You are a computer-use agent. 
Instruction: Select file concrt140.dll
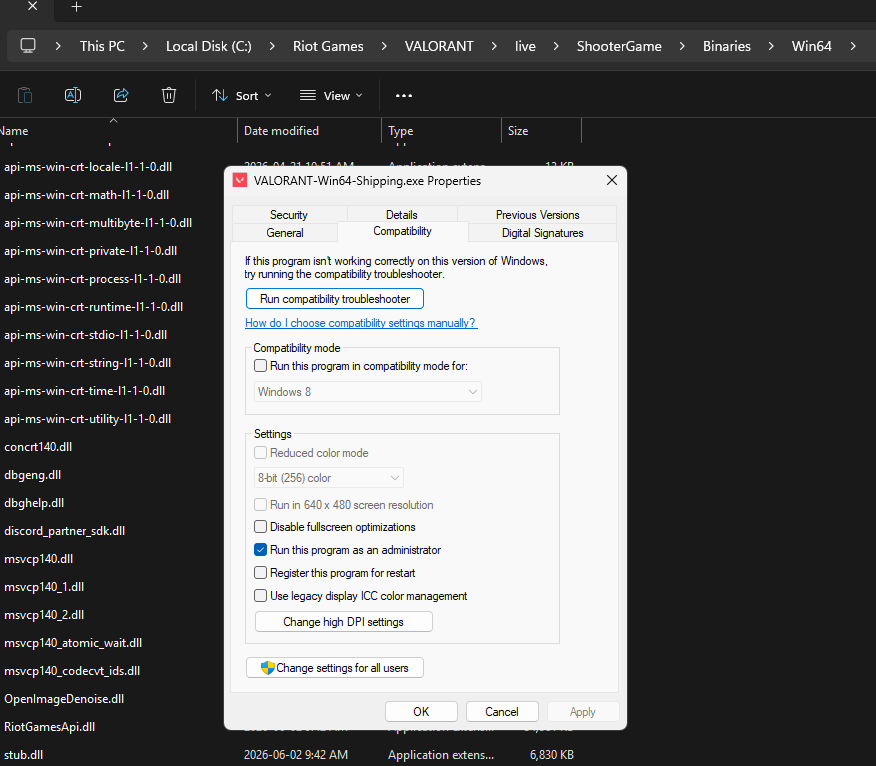point(38,446)
